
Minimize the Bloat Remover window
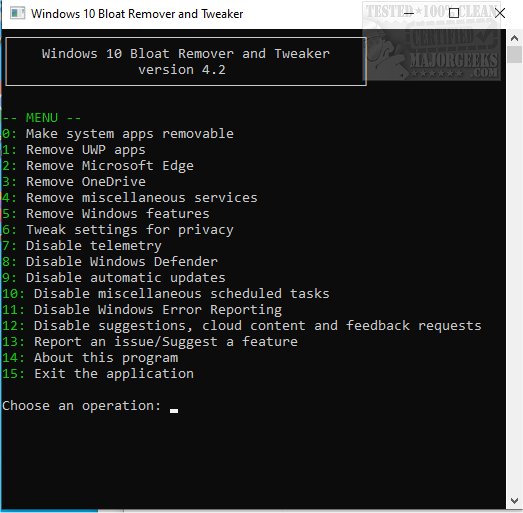[408, 13]
